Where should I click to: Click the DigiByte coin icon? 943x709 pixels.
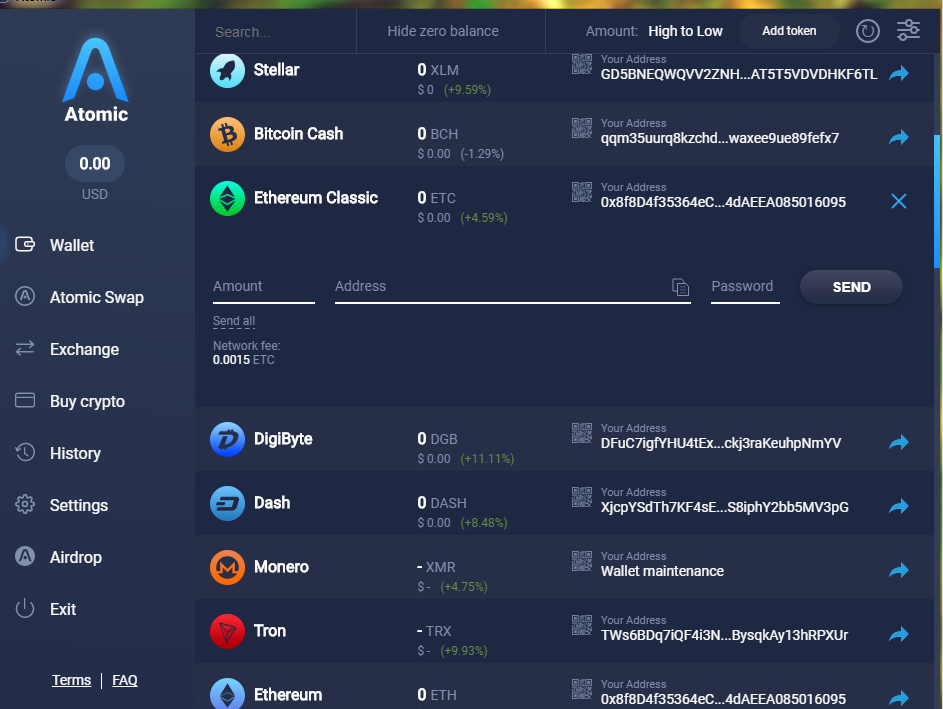(227, 440)
